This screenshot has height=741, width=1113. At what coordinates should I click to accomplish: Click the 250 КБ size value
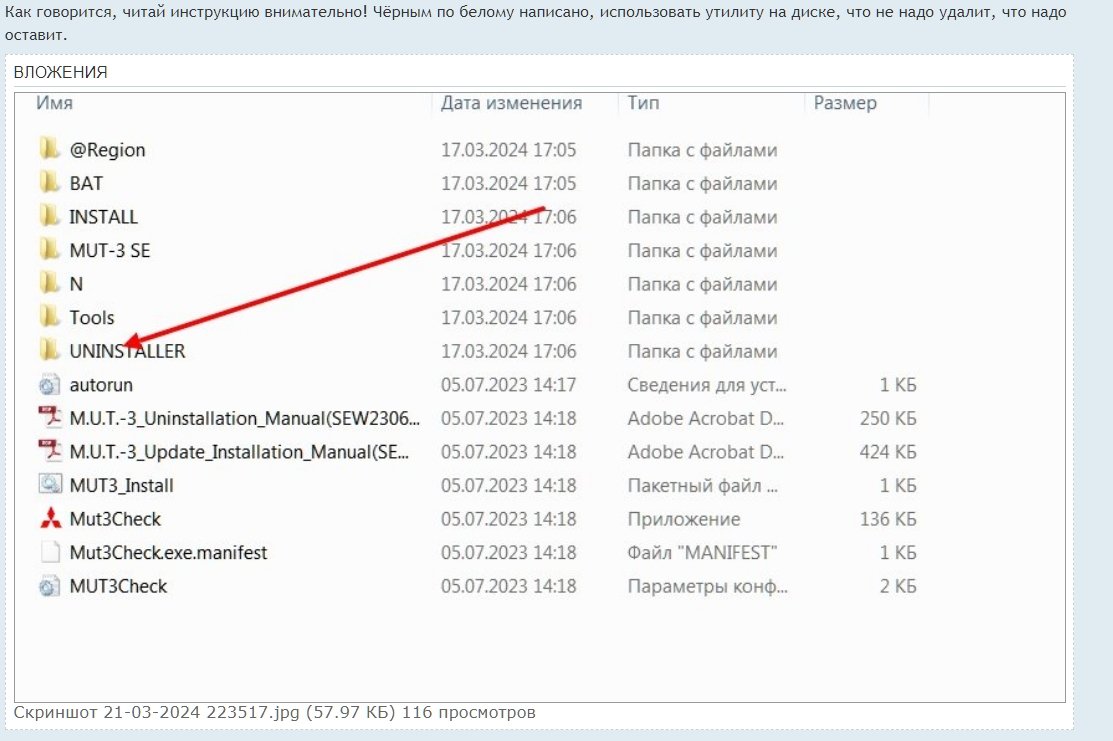tap(887, 418)
